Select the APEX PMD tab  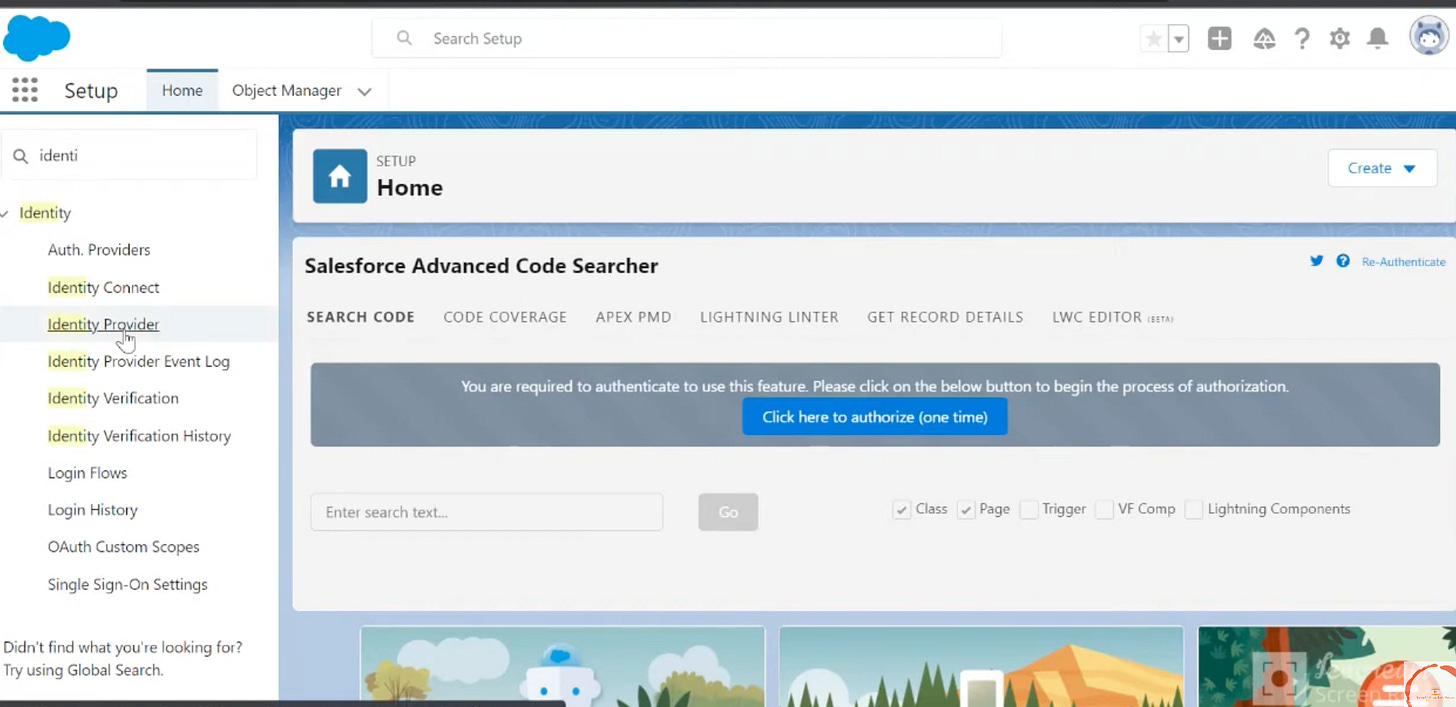[633, 317]
